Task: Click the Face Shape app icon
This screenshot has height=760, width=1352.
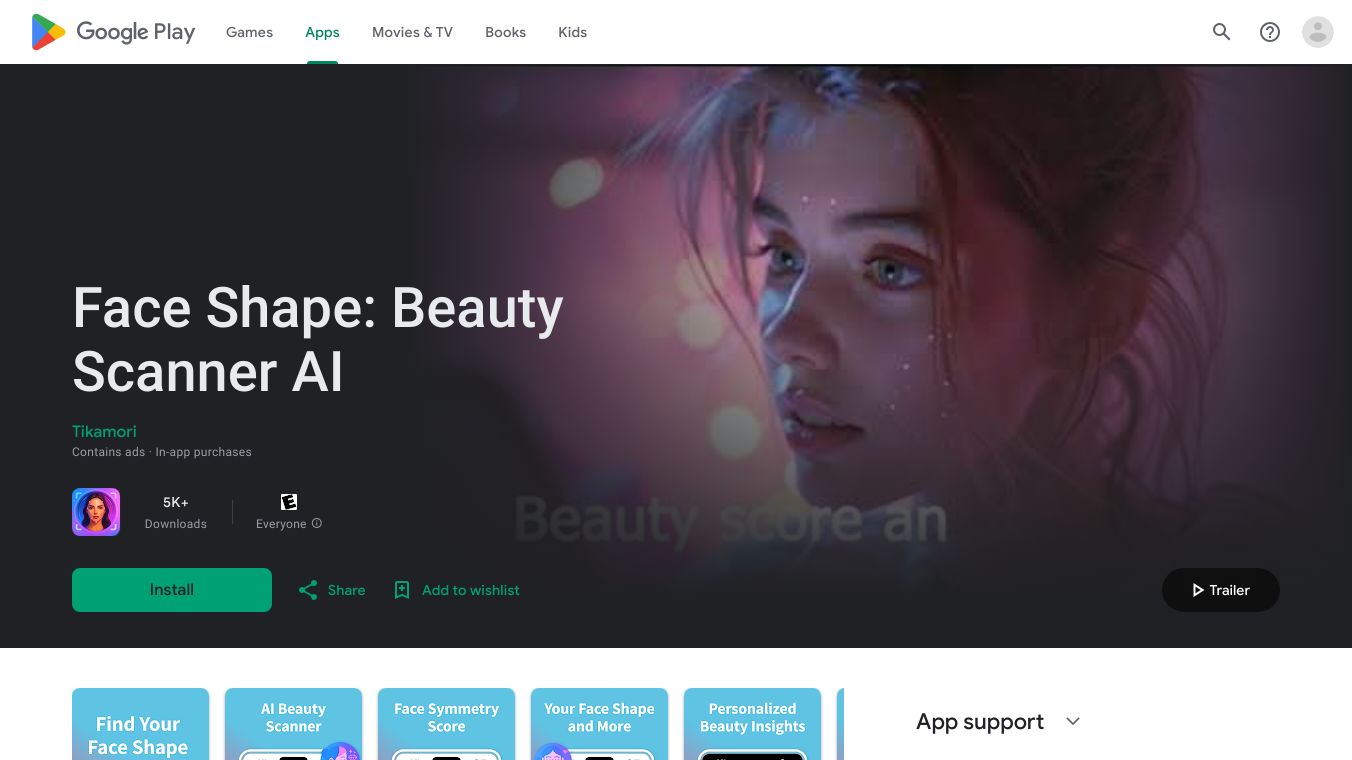Action: point(96,512)
